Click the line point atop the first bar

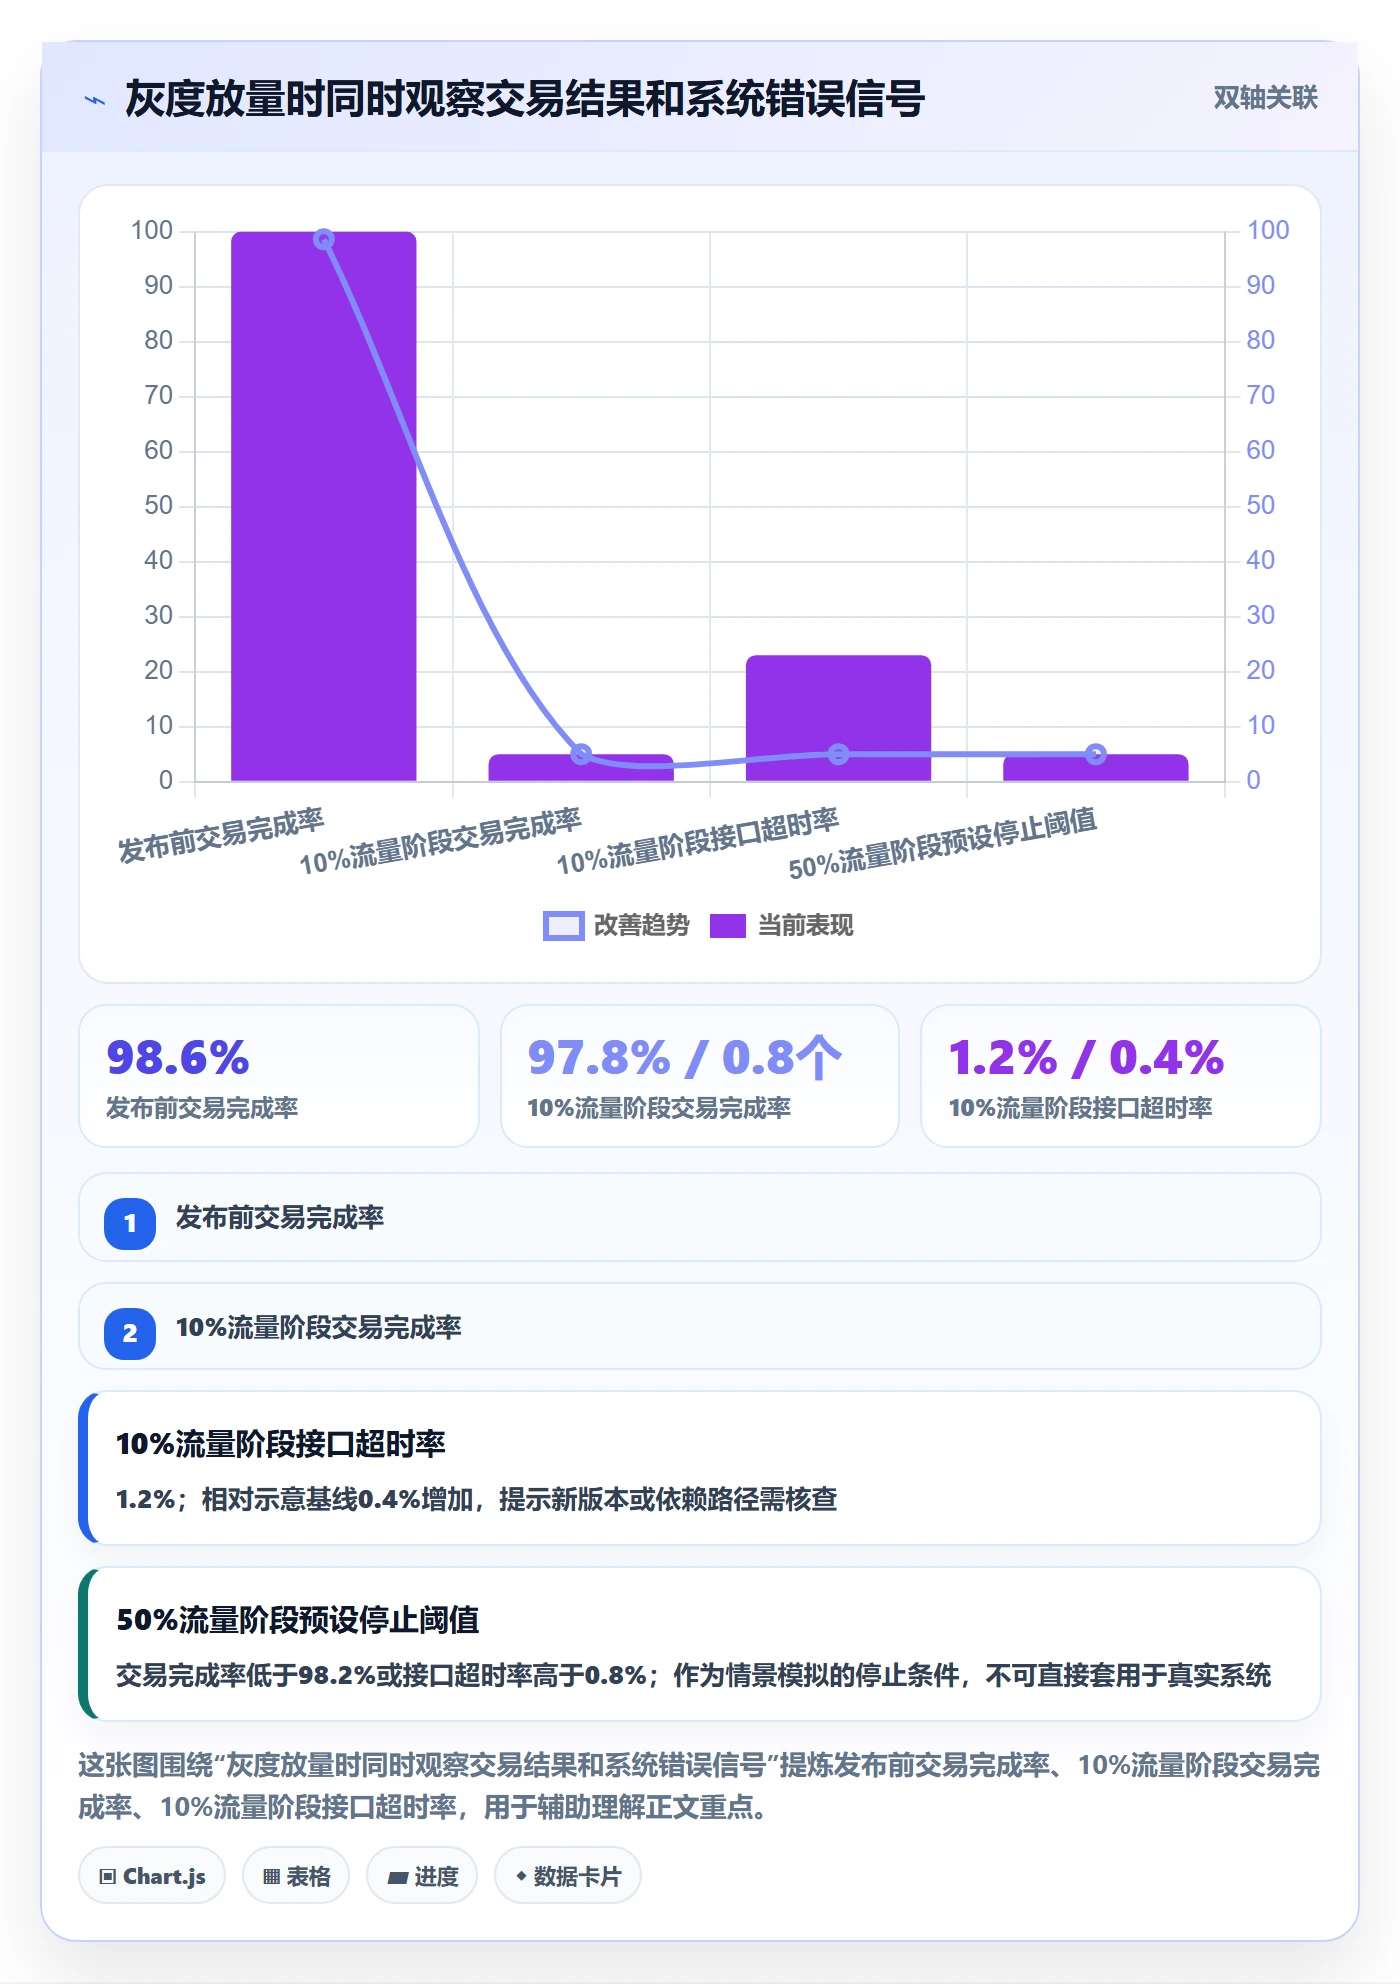tap(324, 239)
